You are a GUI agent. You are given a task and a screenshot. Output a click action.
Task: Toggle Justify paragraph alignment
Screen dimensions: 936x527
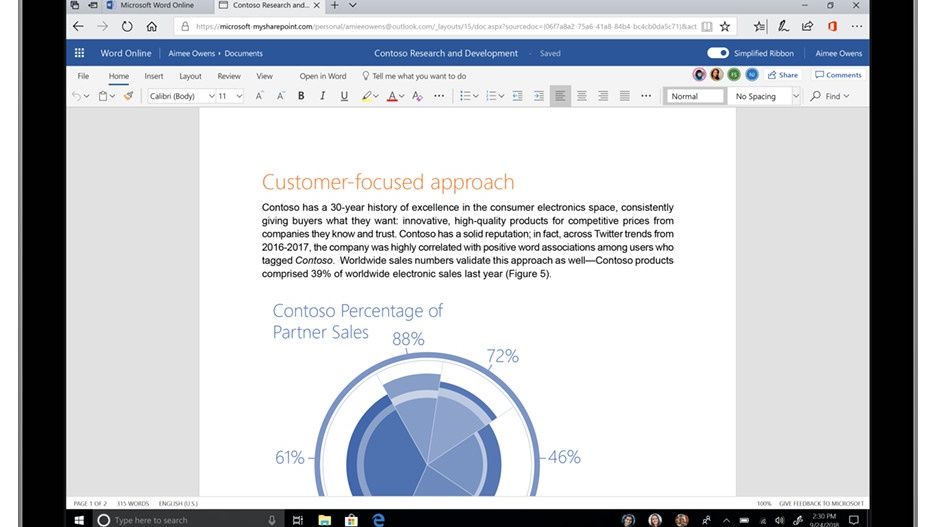[x=624, y=96]
